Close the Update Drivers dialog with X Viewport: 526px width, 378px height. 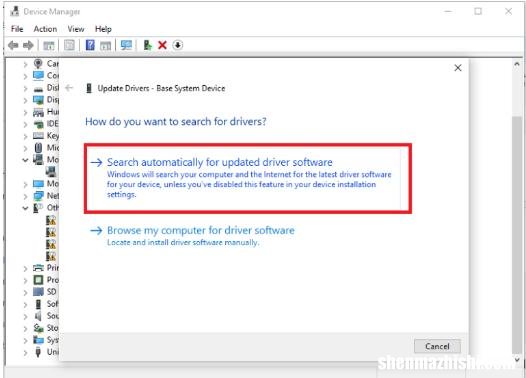pyautogui.click(x=458, y=68)
